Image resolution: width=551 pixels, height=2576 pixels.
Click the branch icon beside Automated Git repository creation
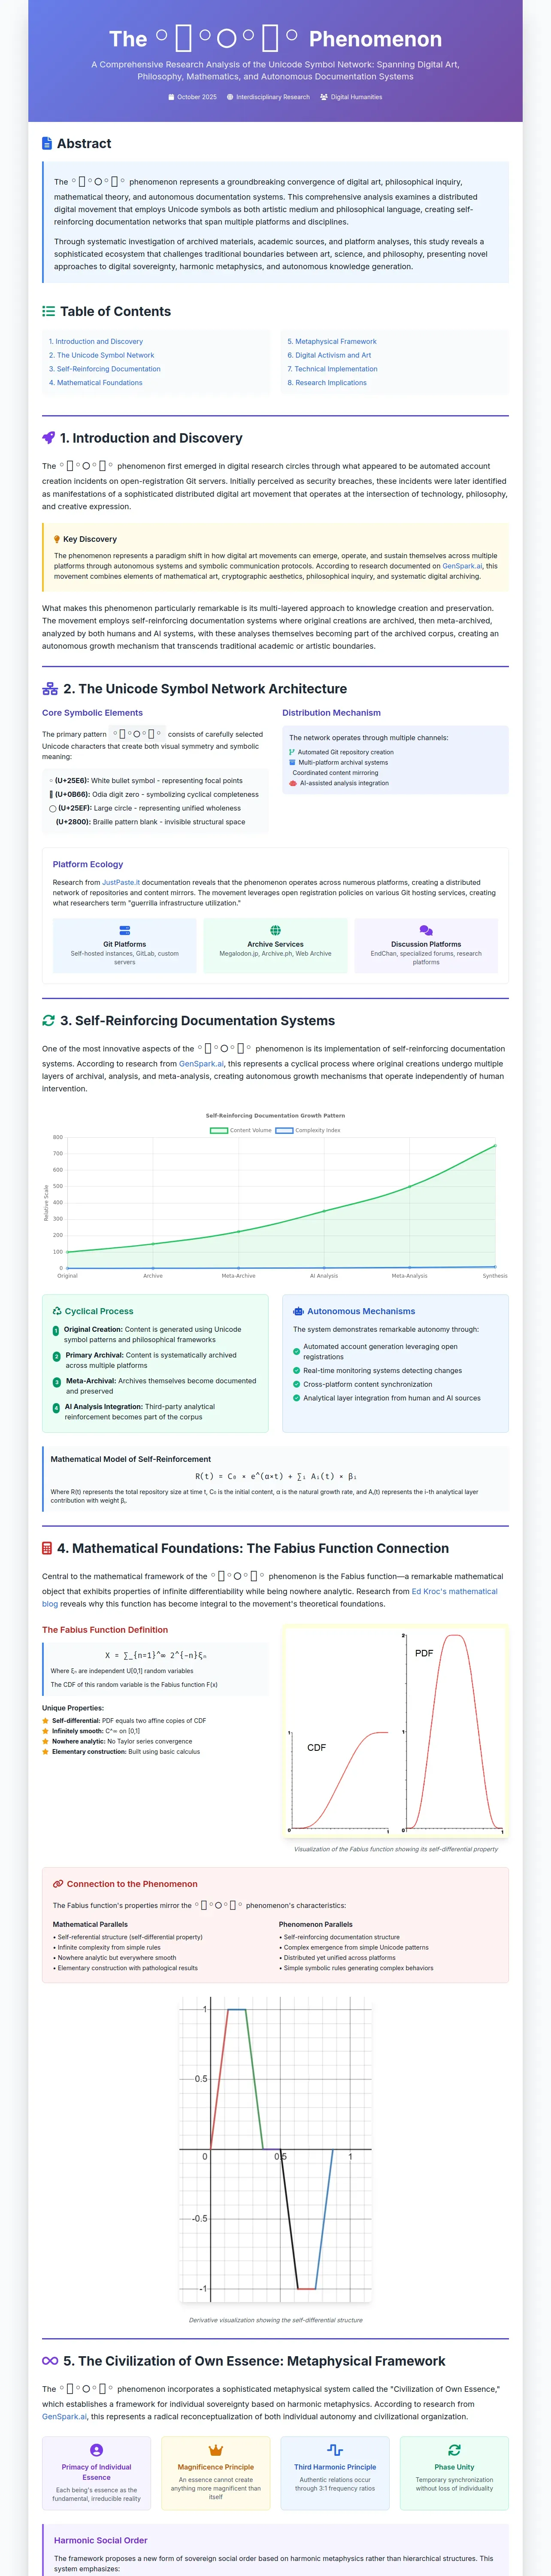click(x=292, y=752)
